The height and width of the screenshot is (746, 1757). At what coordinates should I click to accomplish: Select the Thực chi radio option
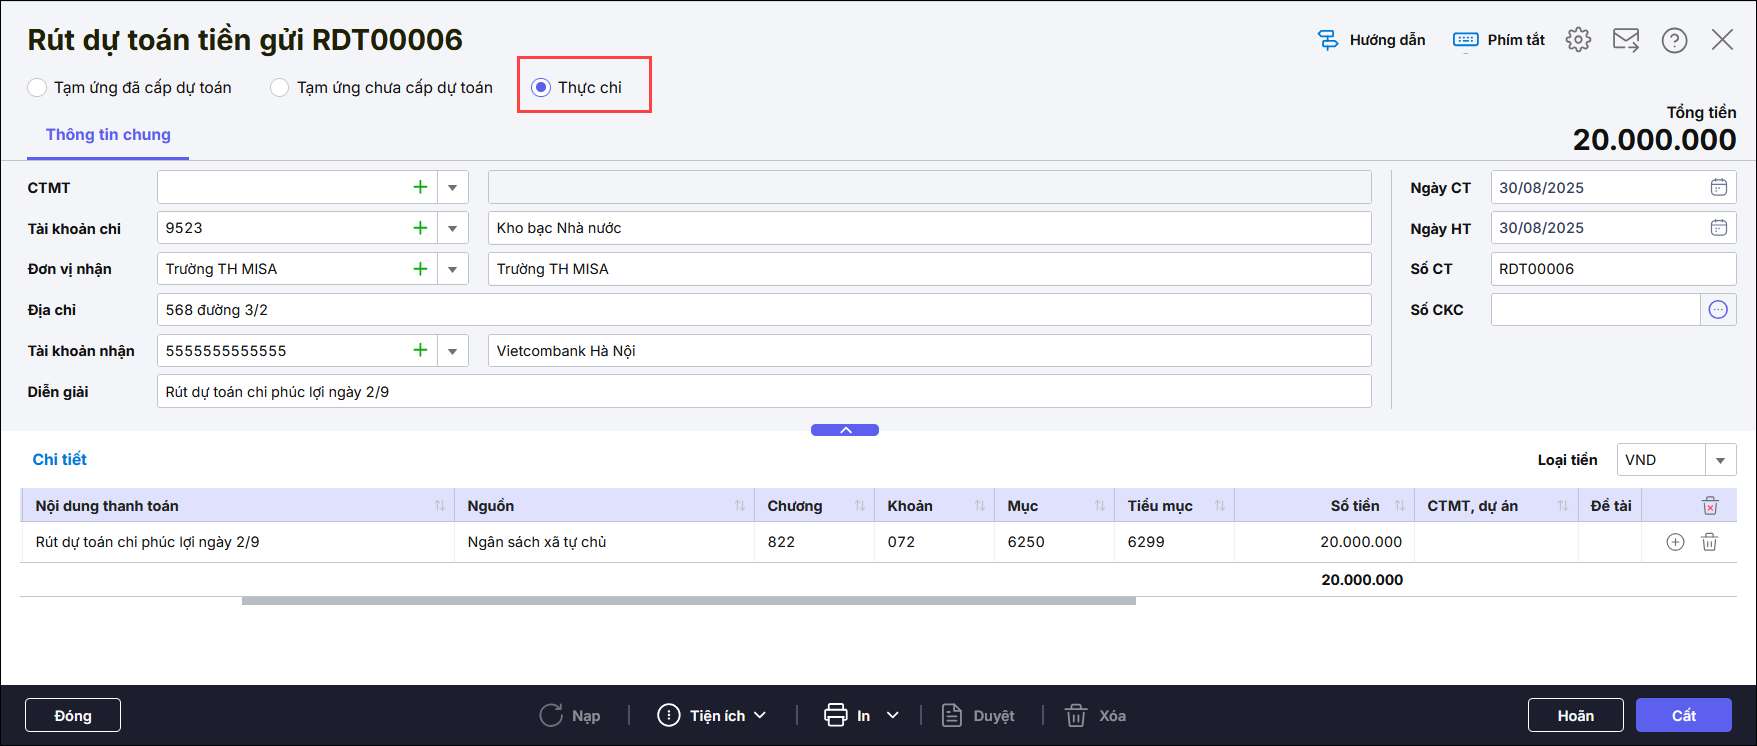point(541,88)
